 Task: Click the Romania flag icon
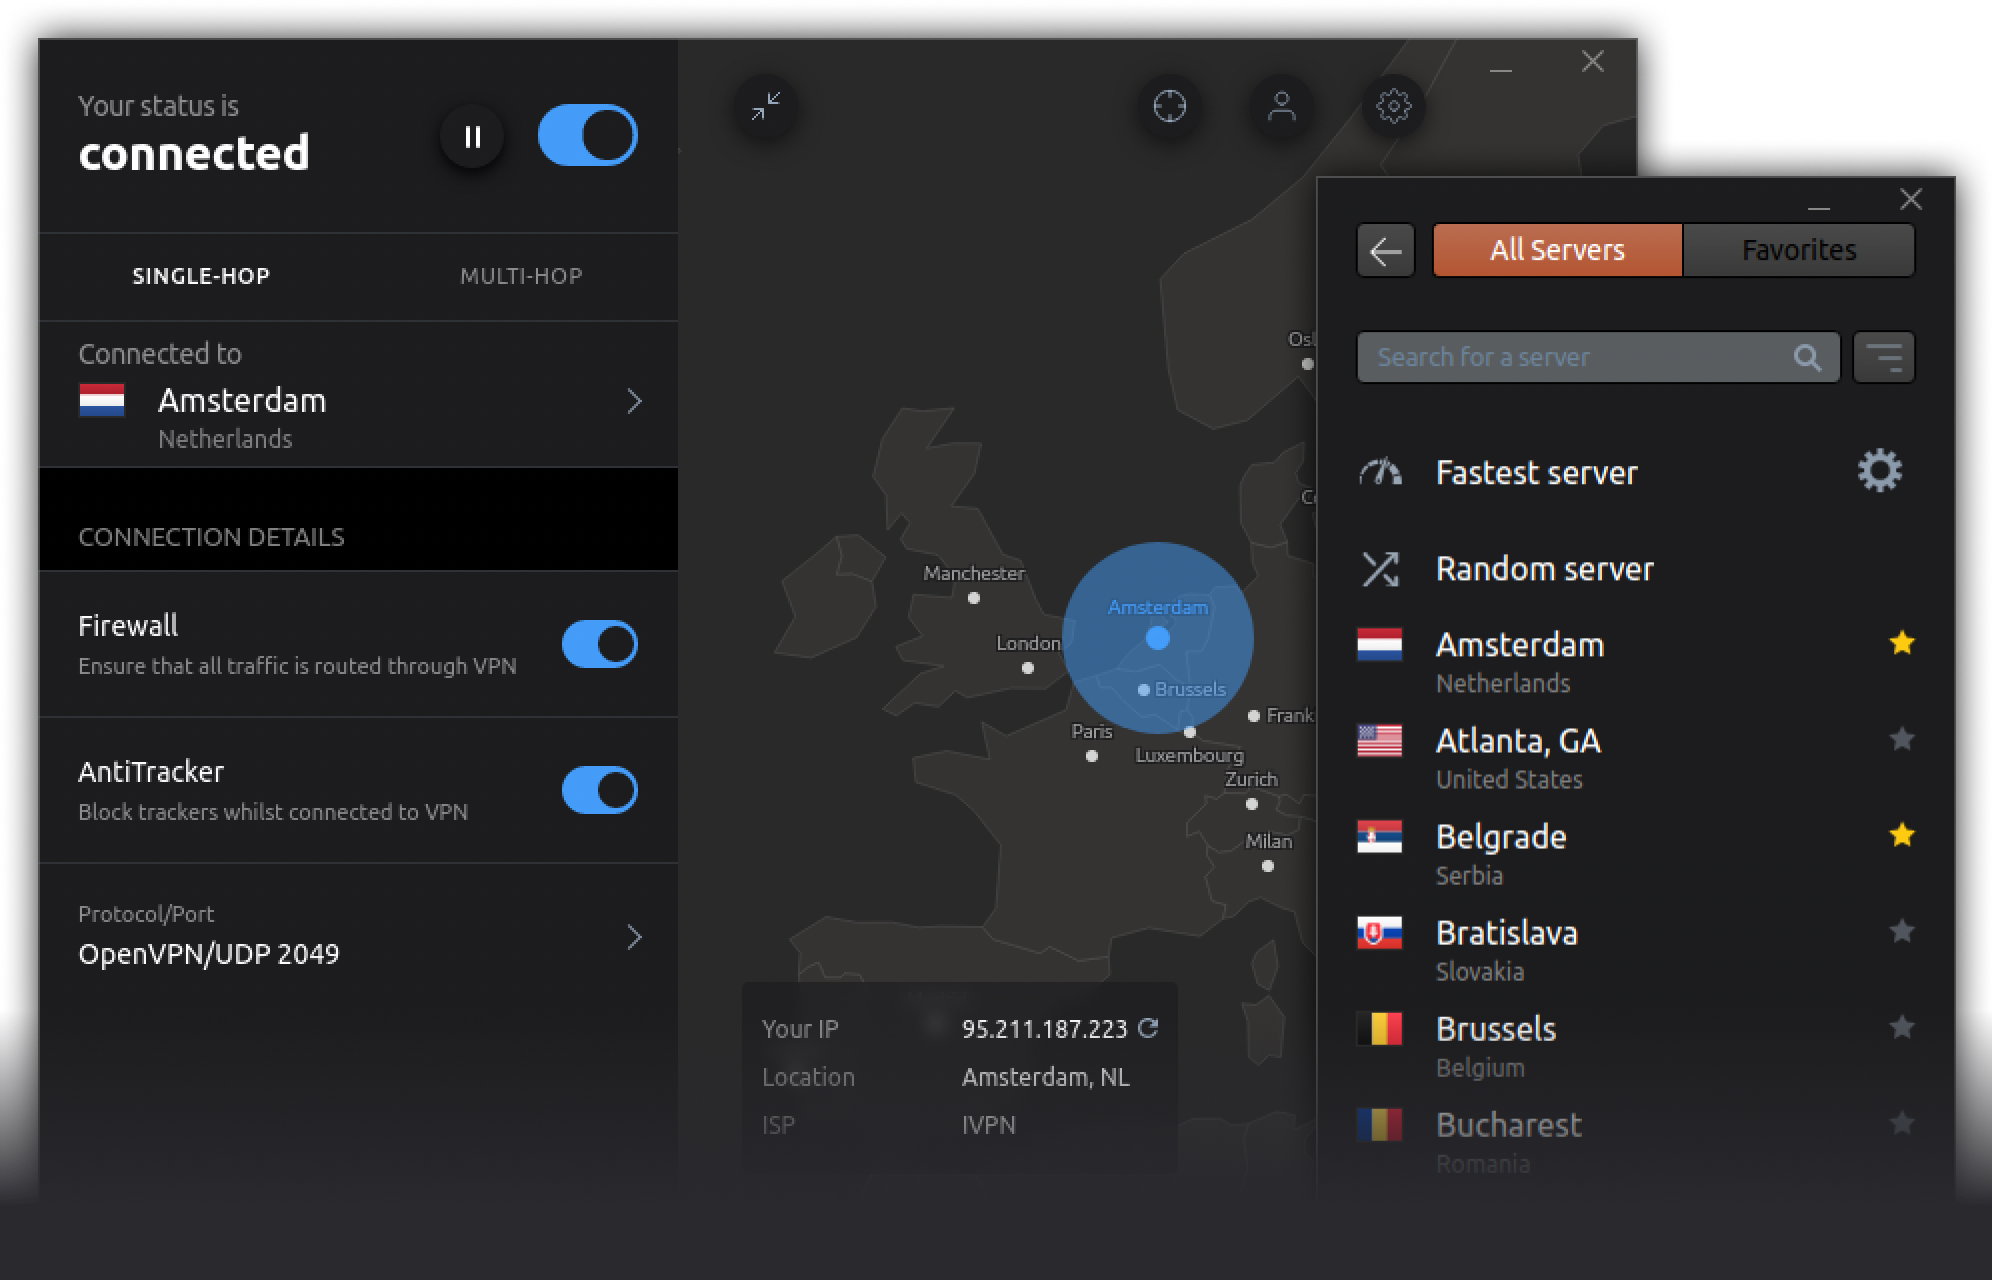coord(1379,1125)
